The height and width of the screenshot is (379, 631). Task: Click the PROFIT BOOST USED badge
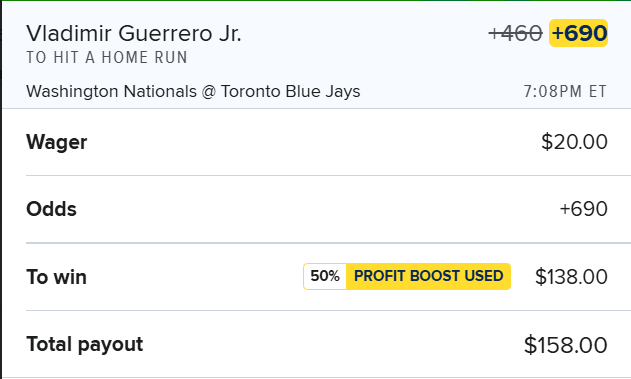tap(429, 276)
